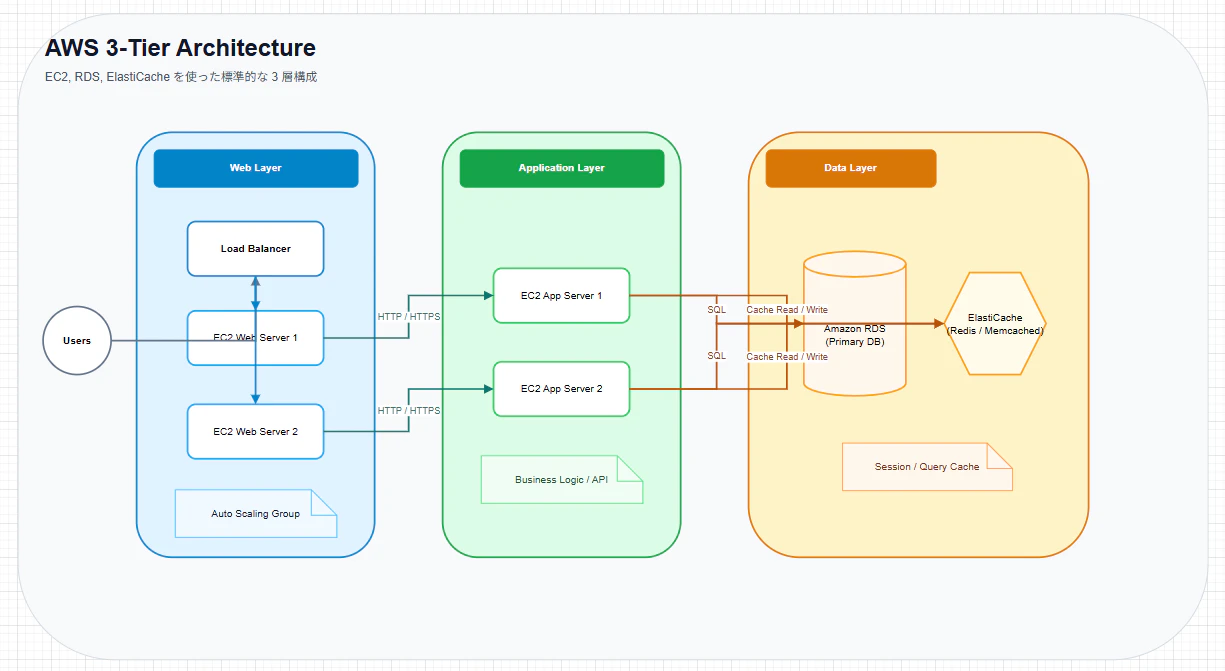Select the Load Balancer box
Viewport: 1225px width, 671px height.
click(x=256, y=249)
